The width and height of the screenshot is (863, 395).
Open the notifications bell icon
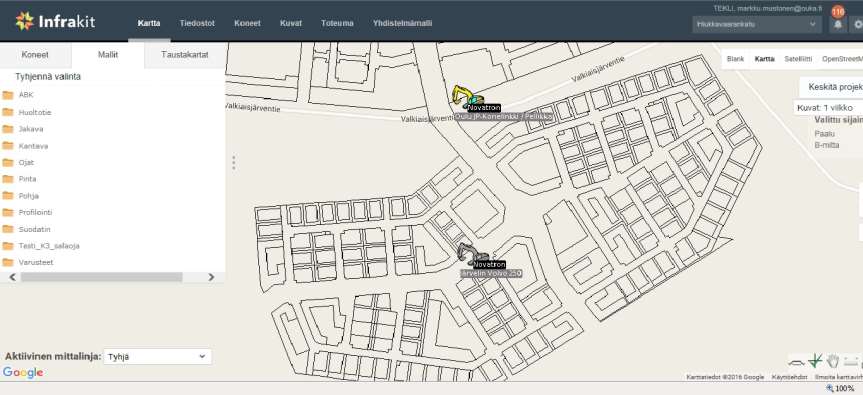pyautogui.click(x=838, y=24)
